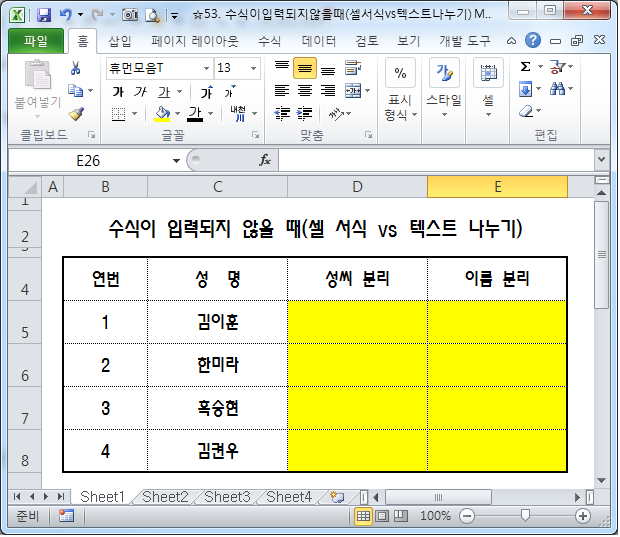Toggle Bold 가 formatting
620x537 pixels.
point(118,92)
